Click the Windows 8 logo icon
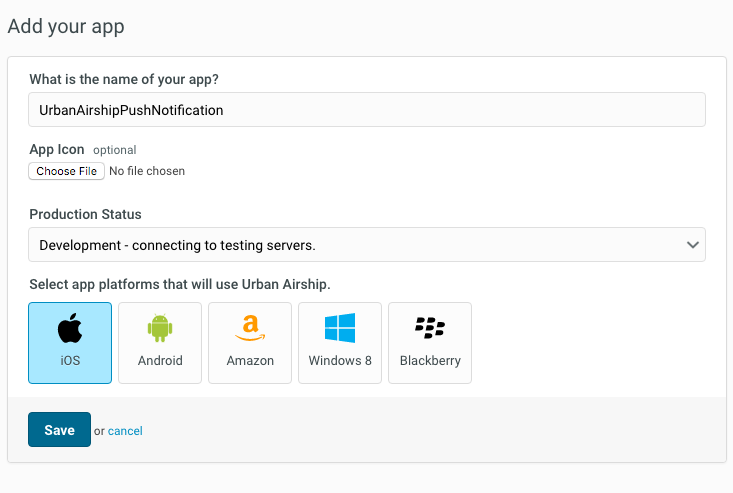 pos(340,328)
